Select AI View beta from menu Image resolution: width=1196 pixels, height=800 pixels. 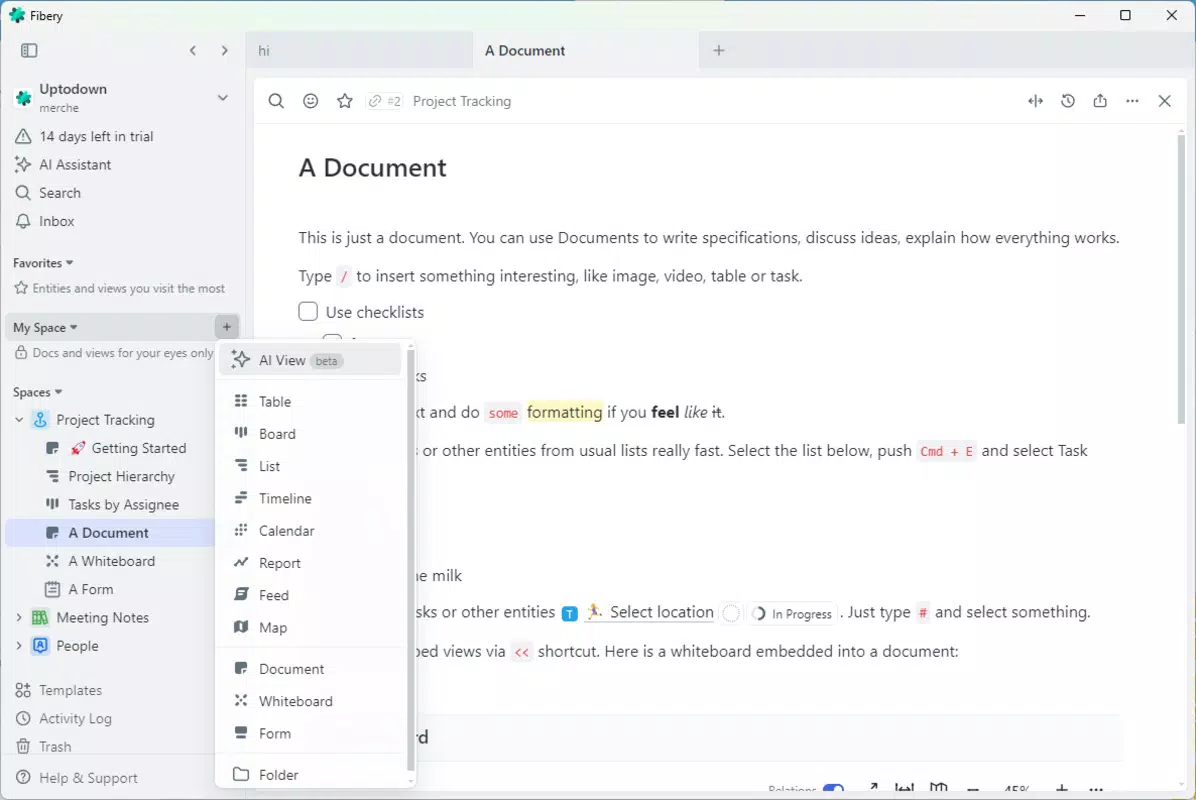pos(310,360)
